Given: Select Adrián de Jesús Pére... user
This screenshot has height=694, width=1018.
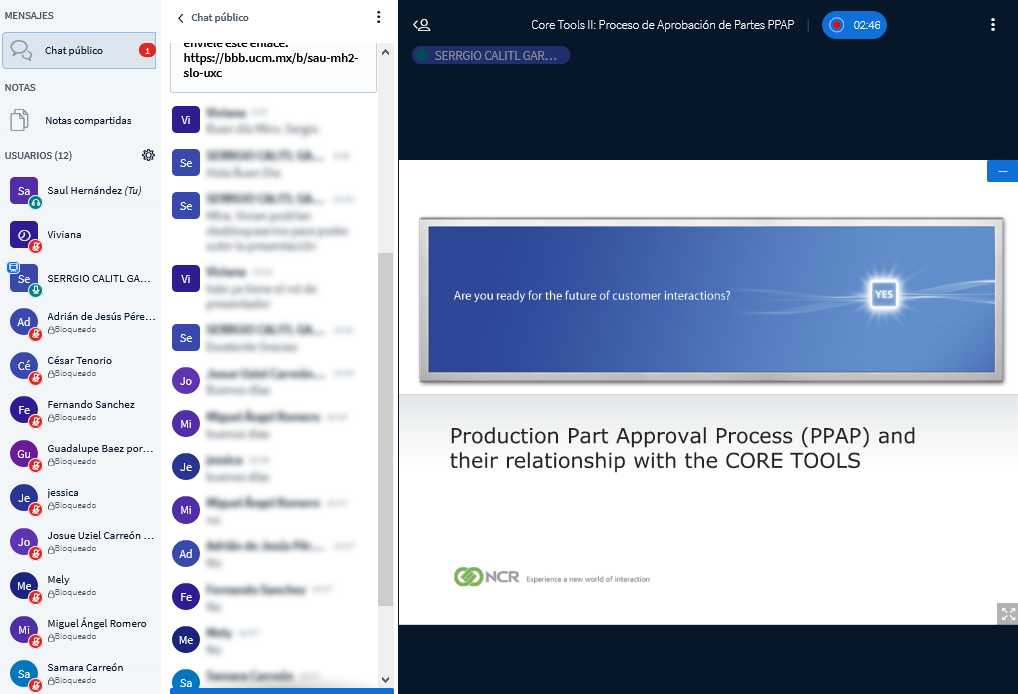Looking at the screenshot, I should 81,323.
